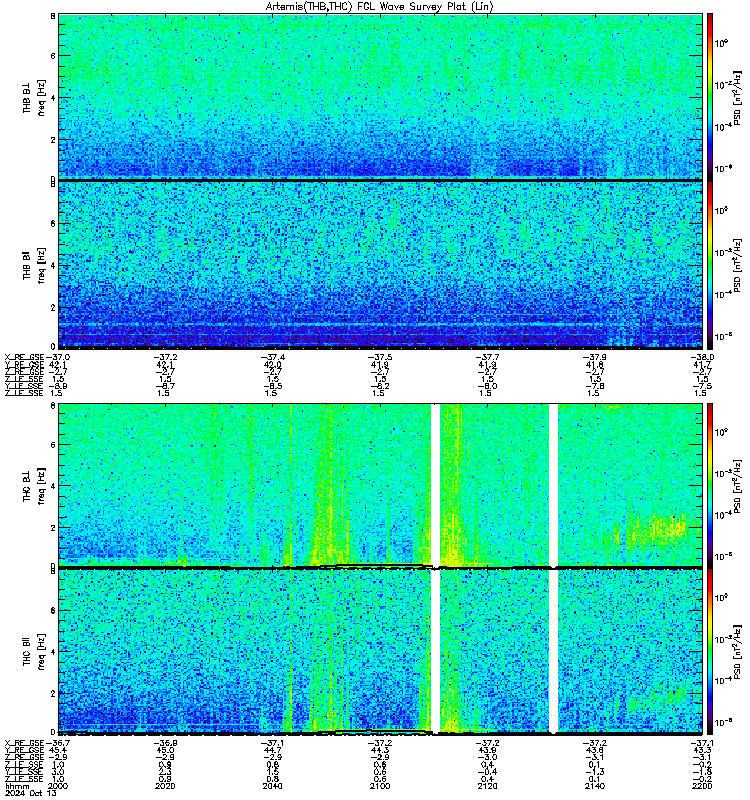750x800 pixels.
Task: Click the '8' frequency tick of the THB B⊥ panel
Action: [x=53, y=16]
